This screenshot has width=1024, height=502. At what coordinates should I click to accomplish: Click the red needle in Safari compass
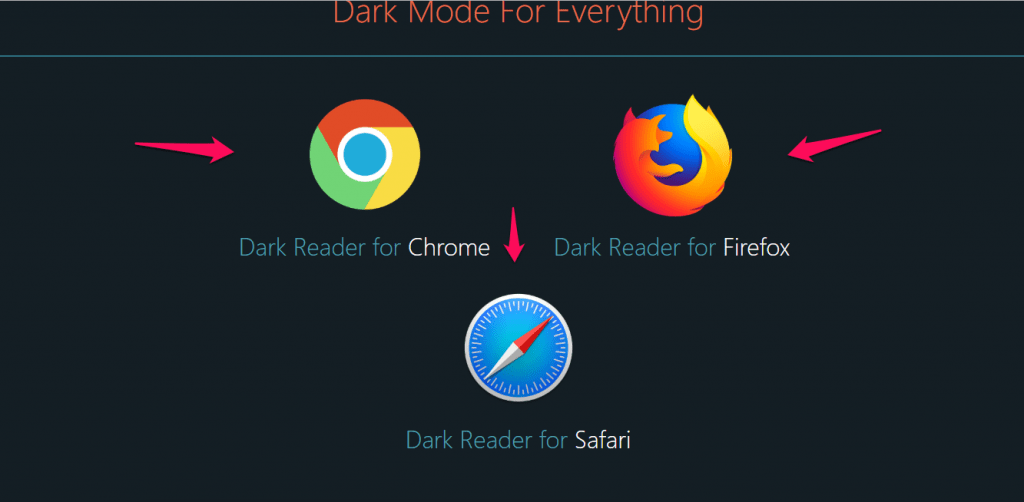pos(536,331)
